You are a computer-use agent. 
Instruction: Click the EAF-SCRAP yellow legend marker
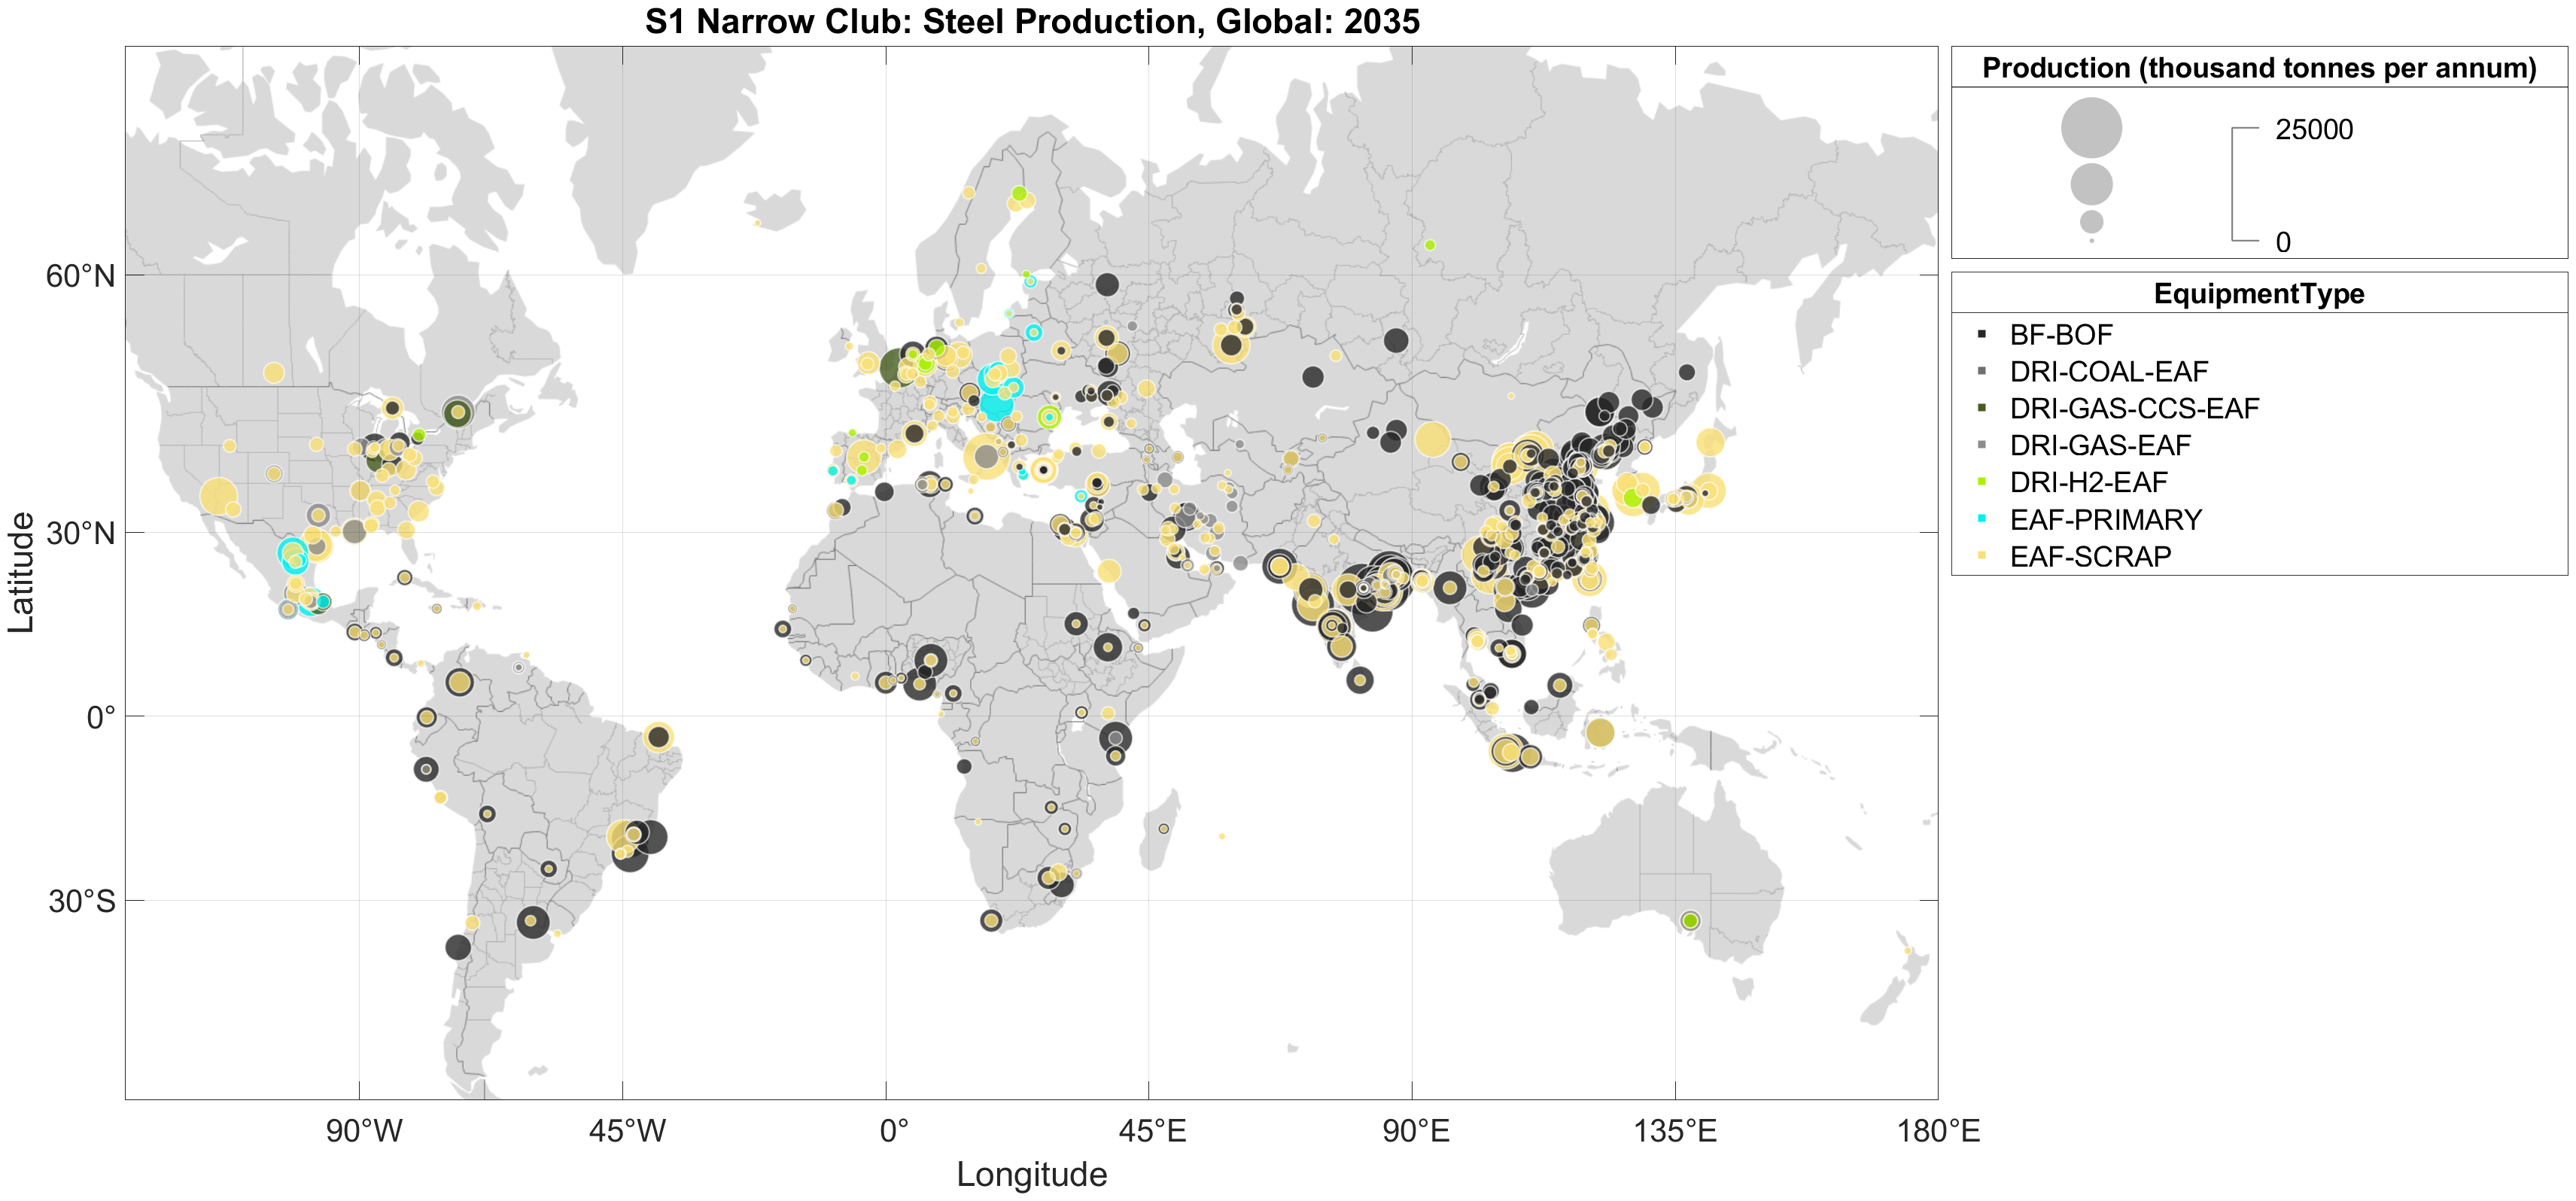point(1981,556)
